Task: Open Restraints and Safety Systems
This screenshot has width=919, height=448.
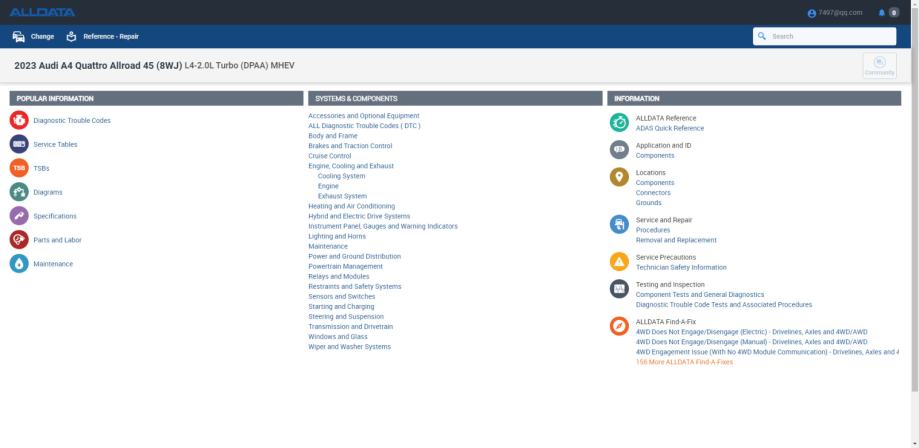Action: click(x=355, y=287)
